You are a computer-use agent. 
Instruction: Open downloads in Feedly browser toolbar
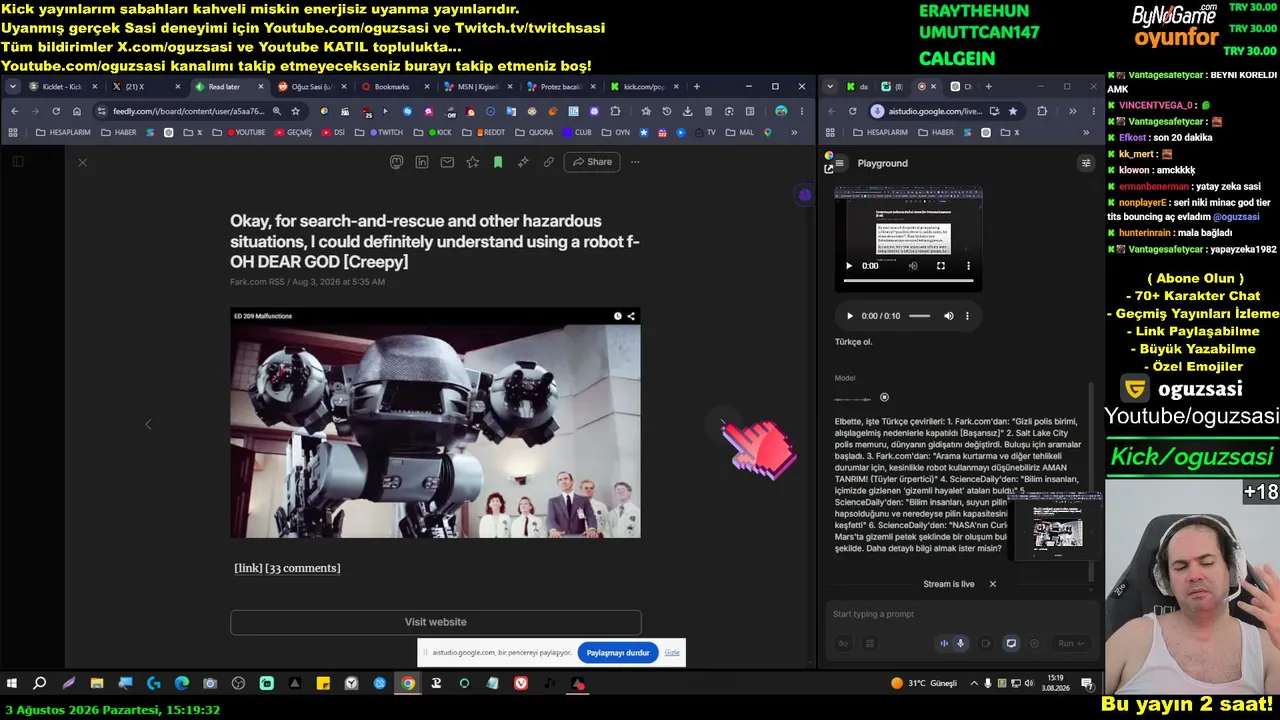[687, 111]
